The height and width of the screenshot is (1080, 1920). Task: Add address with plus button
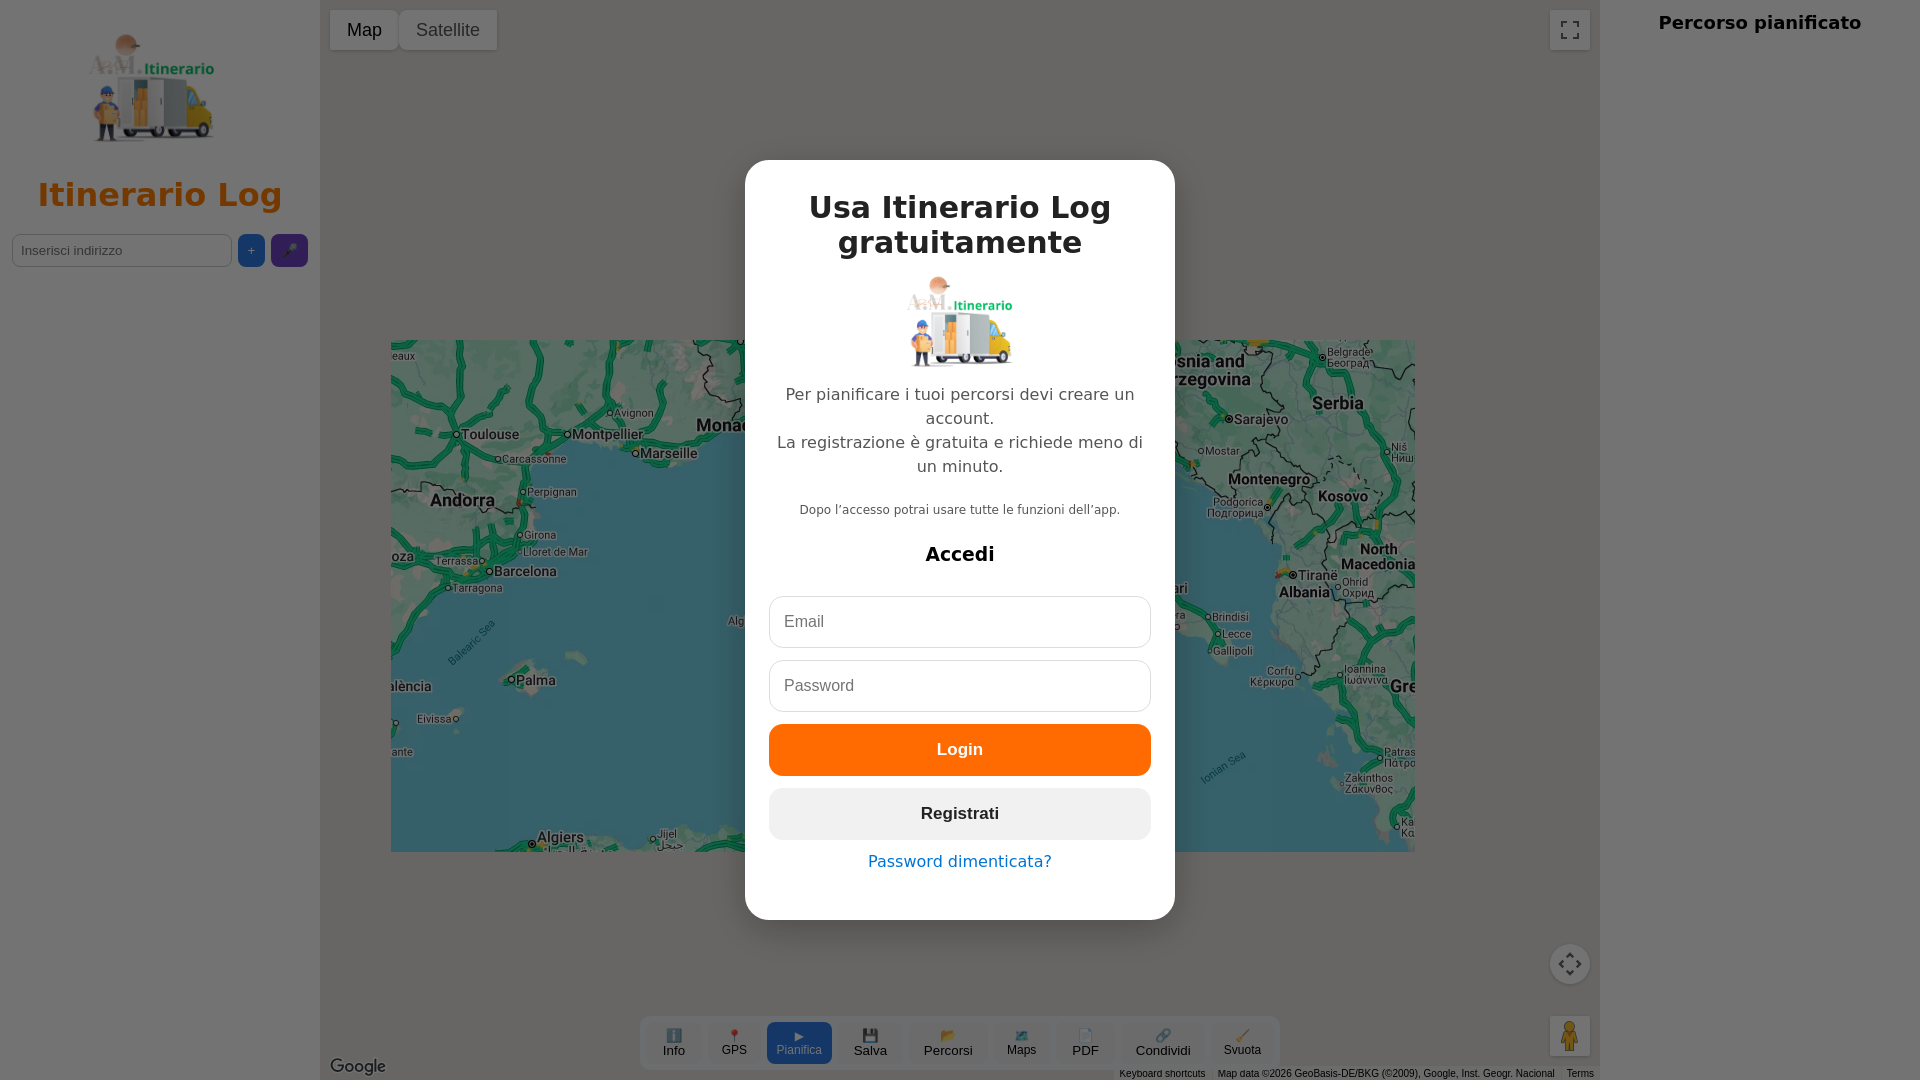coord(251,250)
